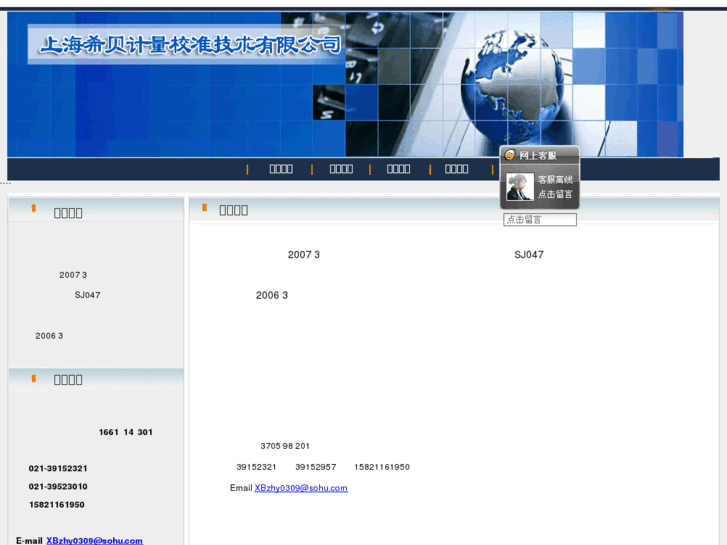Click SJ047 in the left sidebar
The image size is (727, 545).
coord(88,295)
